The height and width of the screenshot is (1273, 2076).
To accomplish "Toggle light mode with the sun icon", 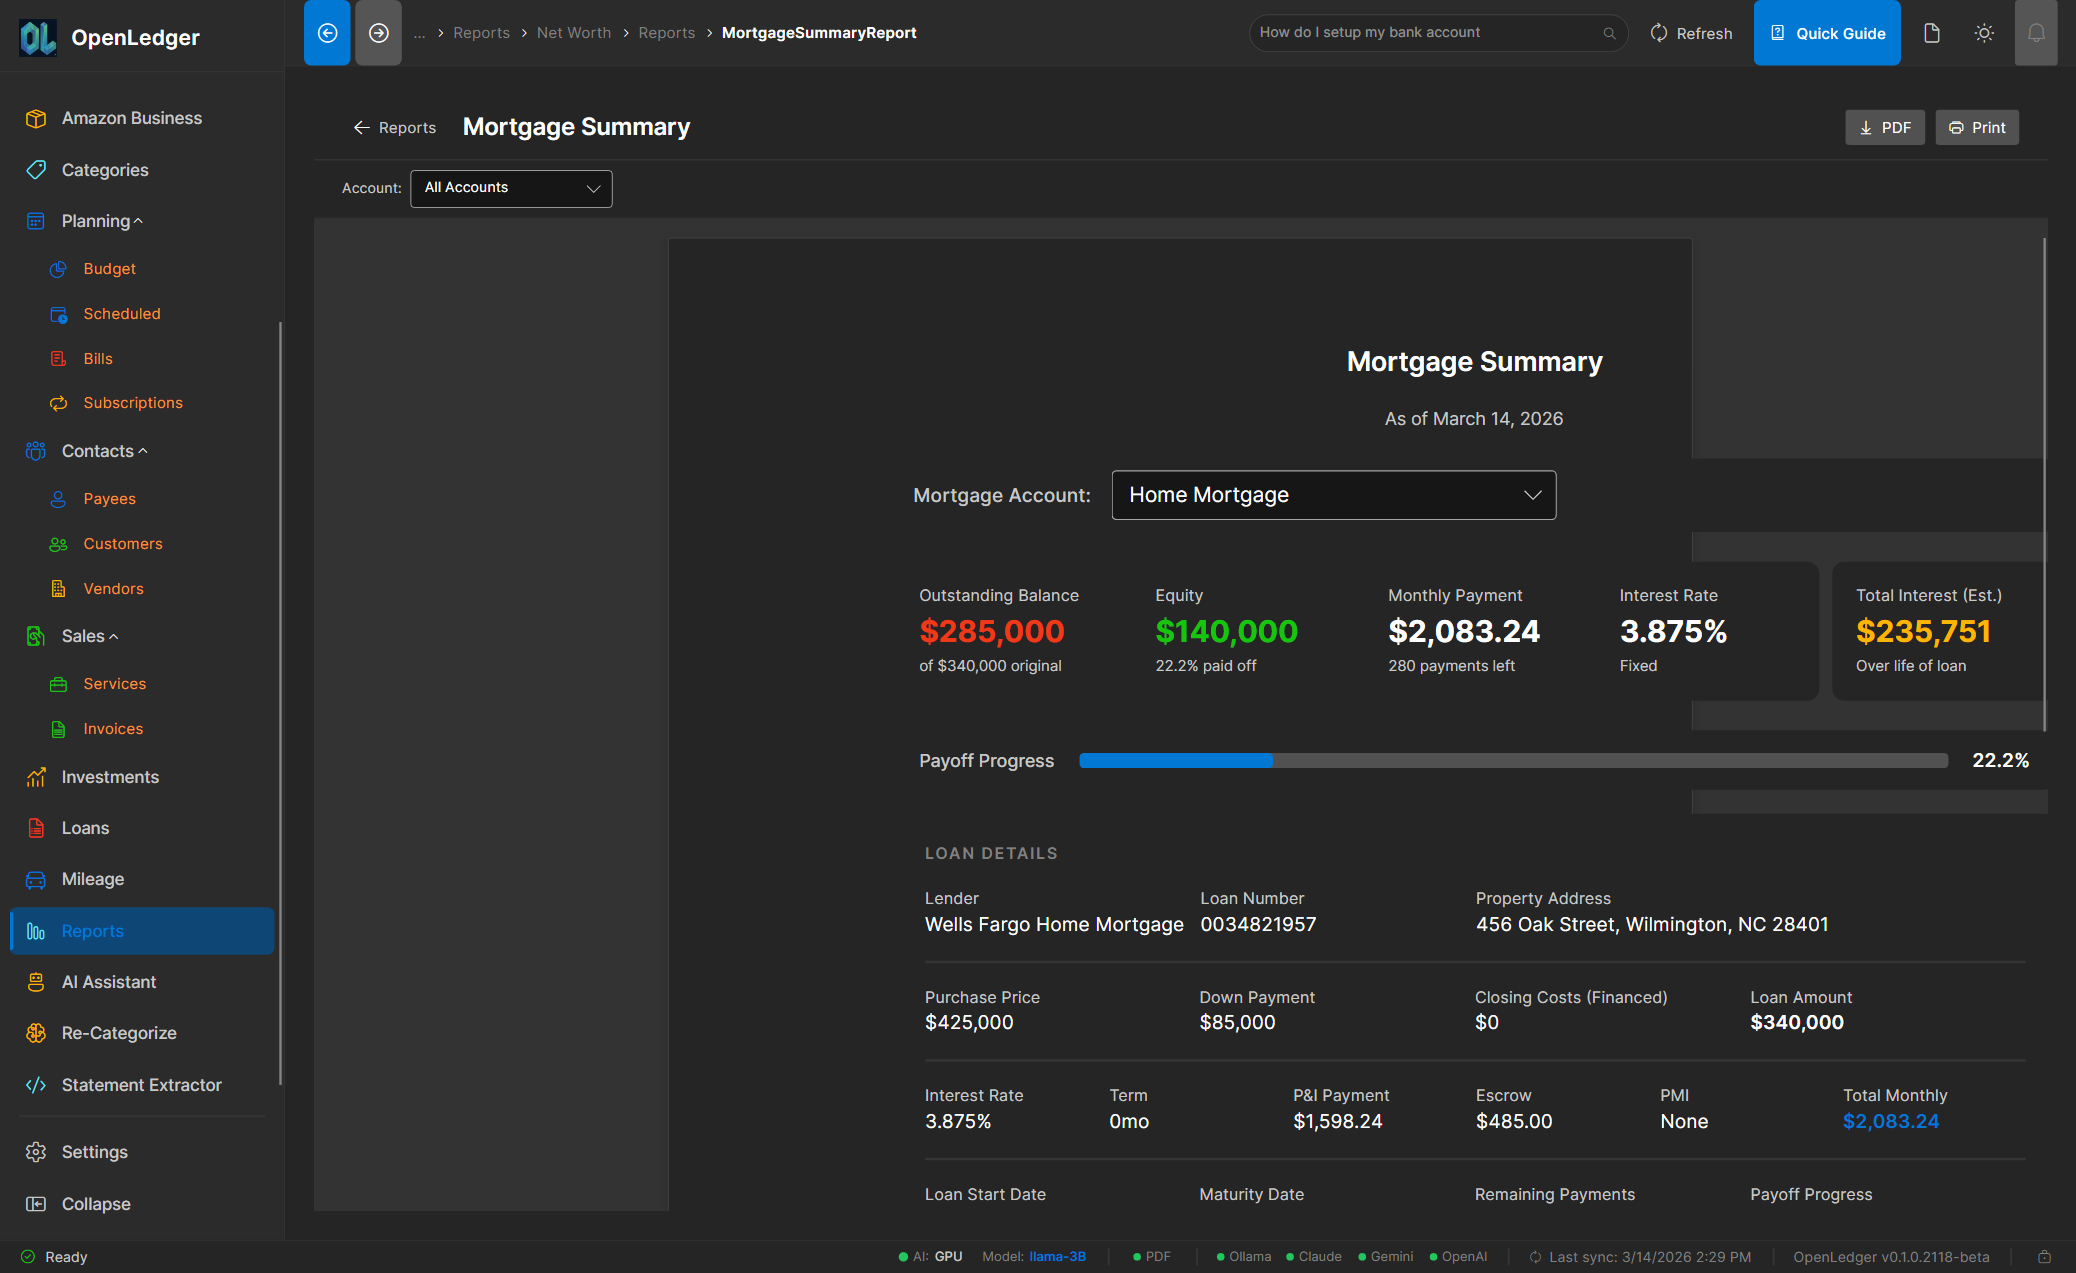I will tap(1984, 32).
